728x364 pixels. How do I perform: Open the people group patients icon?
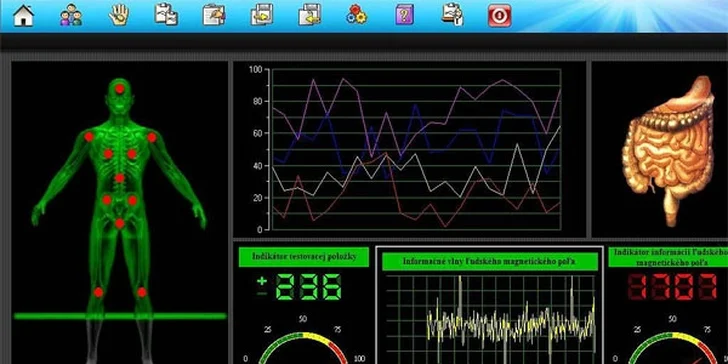[x=71, y=15]
